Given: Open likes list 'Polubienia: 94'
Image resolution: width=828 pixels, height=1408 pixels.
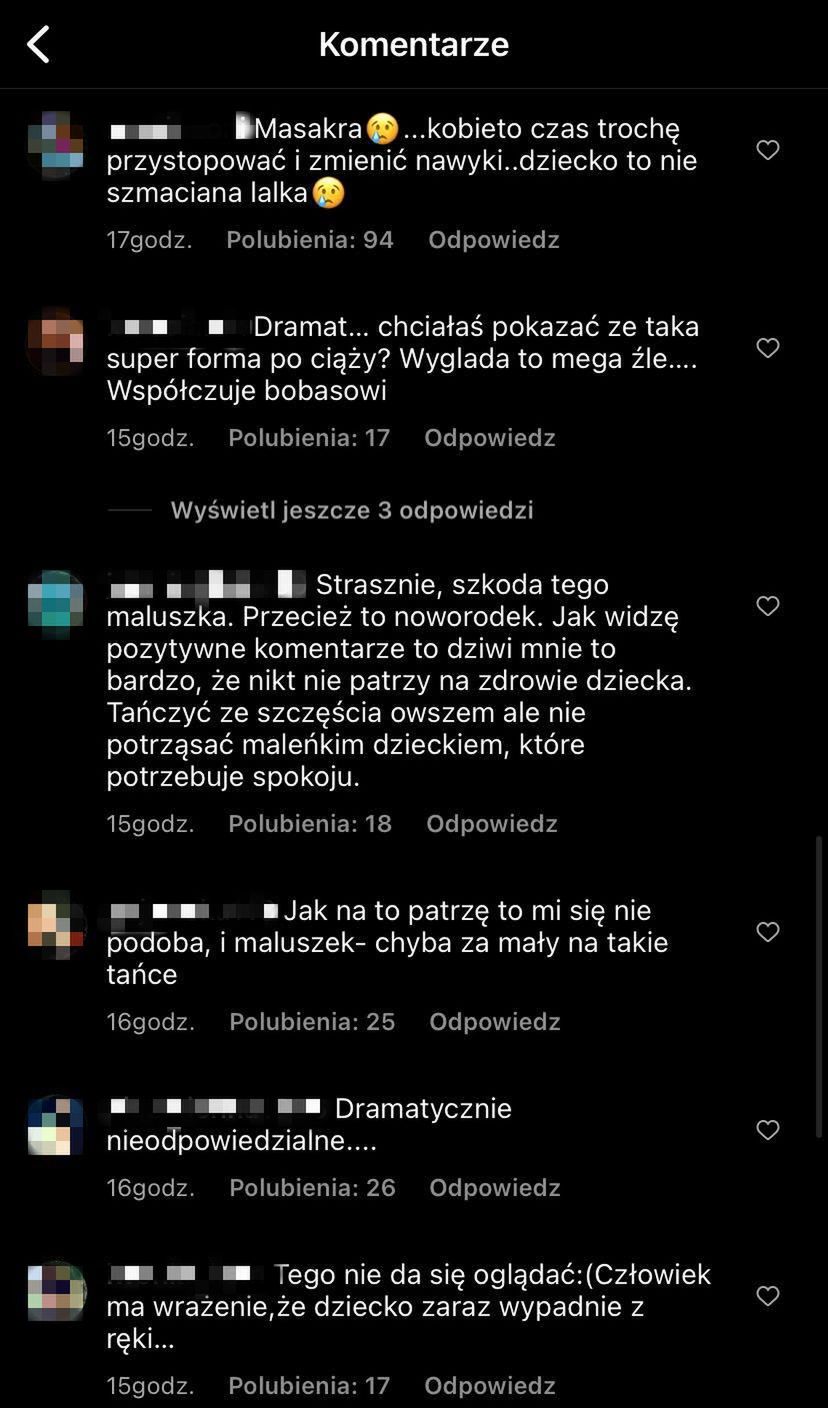Looking at the screenshot, I should click(310, 240).
